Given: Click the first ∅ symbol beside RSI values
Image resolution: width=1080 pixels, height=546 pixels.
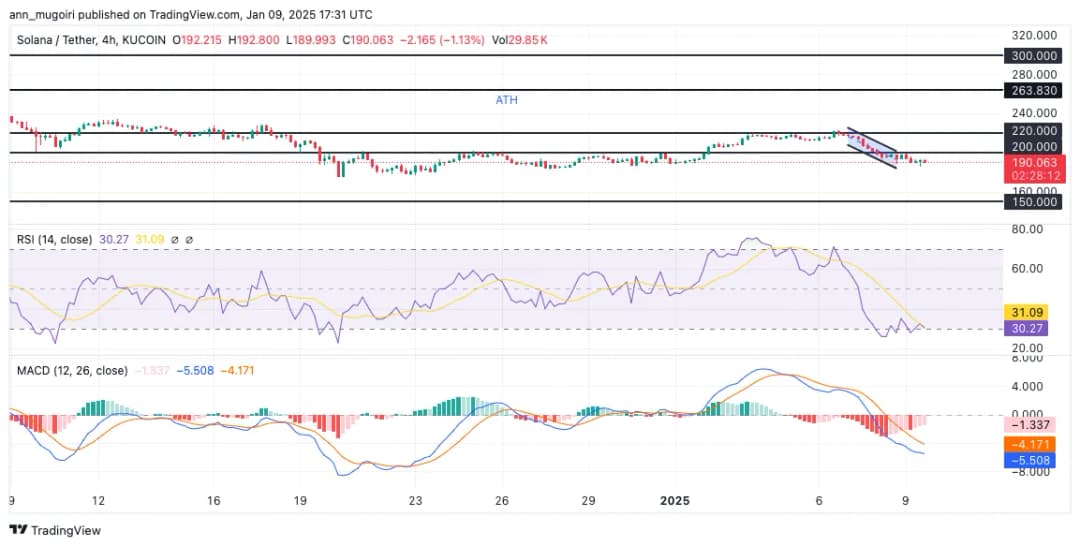Looking at the screenshot, I should point(175,240).
